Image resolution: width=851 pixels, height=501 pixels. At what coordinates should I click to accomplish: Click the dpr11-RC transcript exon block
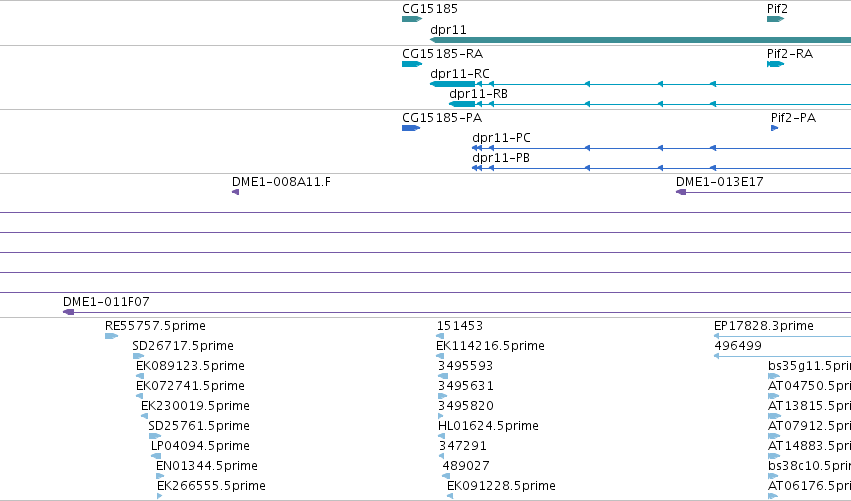[x=453, y=84]
